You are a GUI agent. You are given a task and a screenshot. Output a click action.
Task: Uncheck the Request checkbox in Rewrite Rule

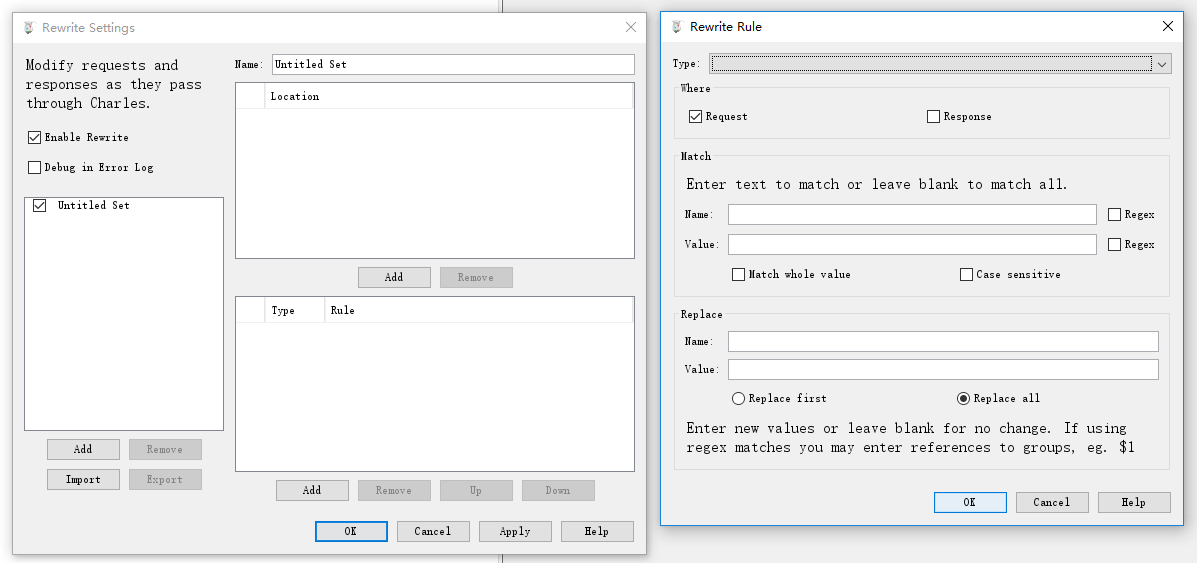(x=695, y=117)
